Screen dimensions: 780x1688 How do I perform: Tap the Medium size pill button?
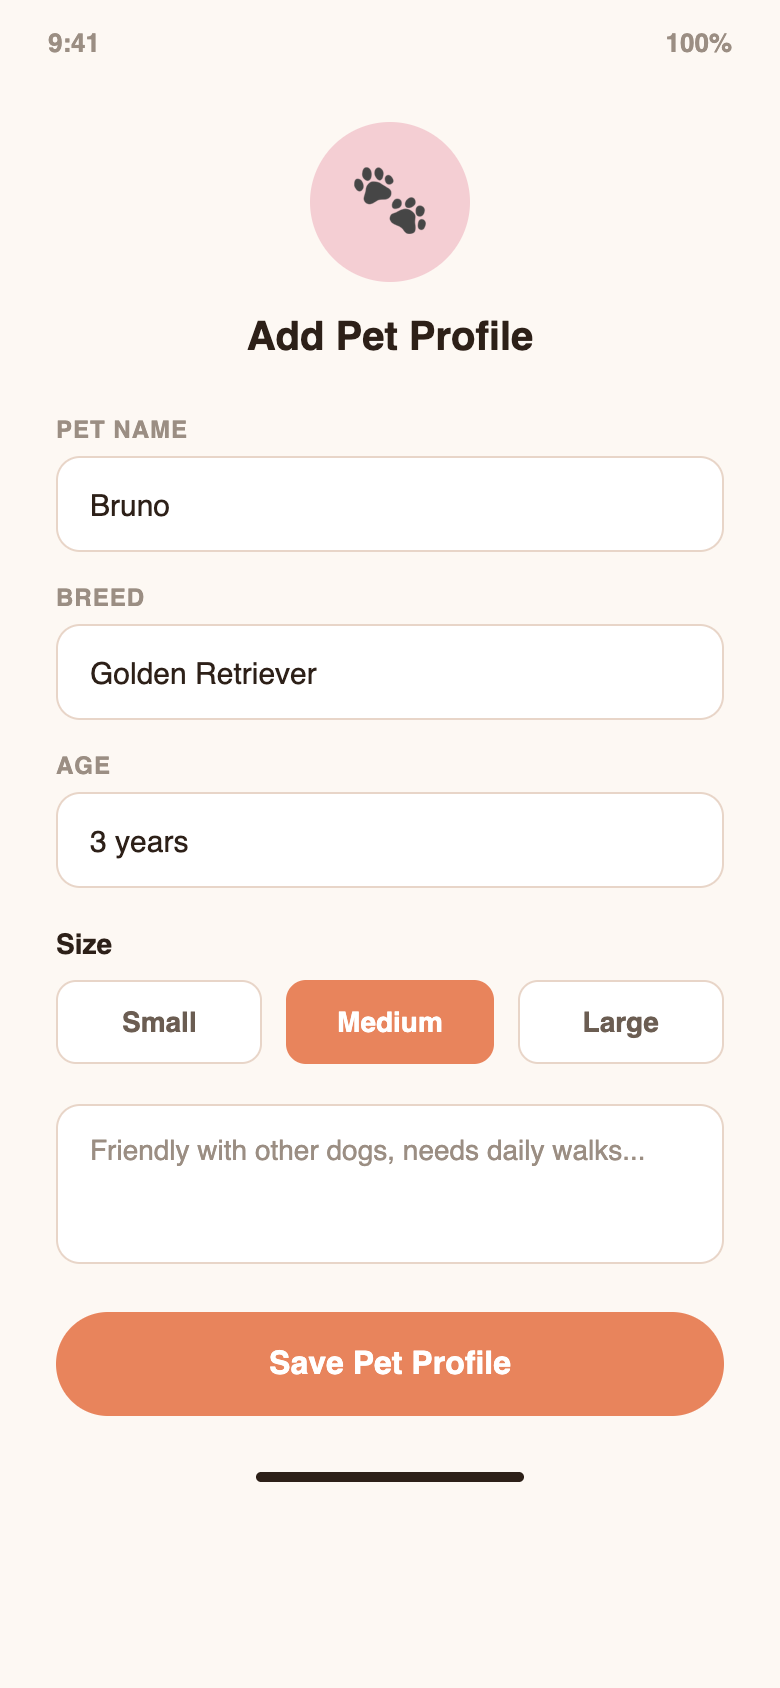click(x=389, y=1022)
